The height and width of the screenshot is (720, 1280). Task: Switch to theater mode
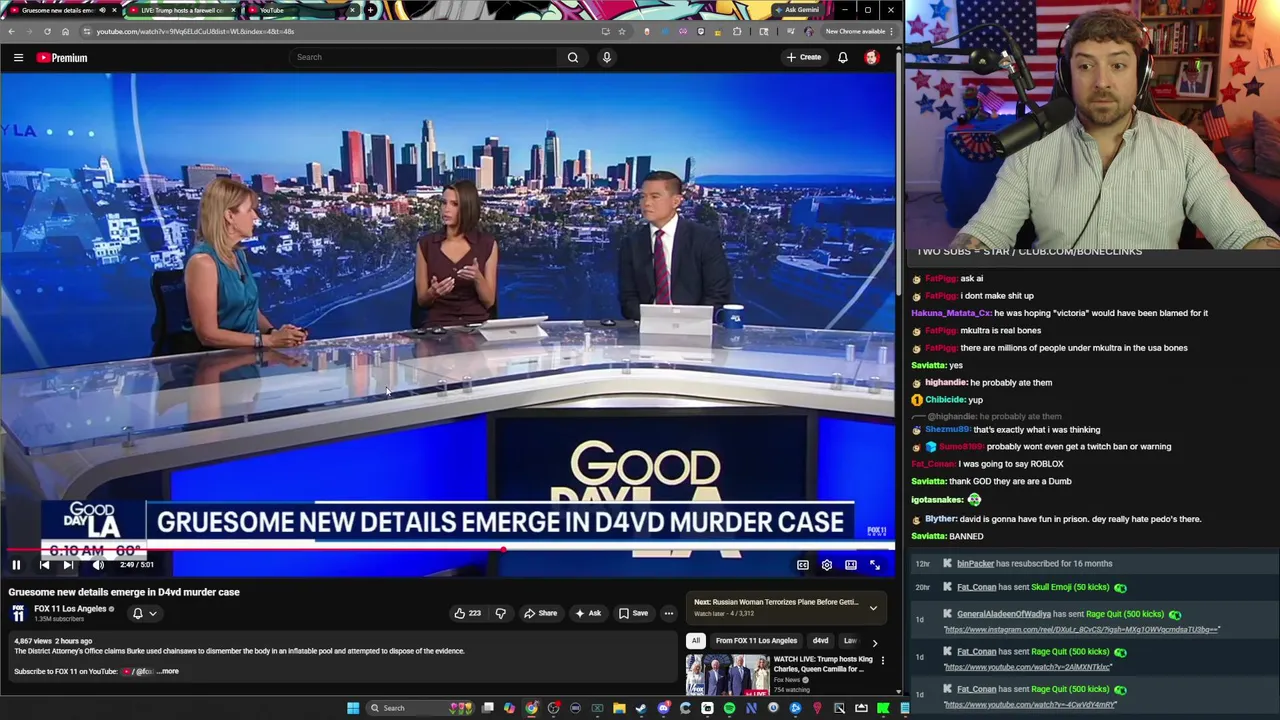[851, 565]
